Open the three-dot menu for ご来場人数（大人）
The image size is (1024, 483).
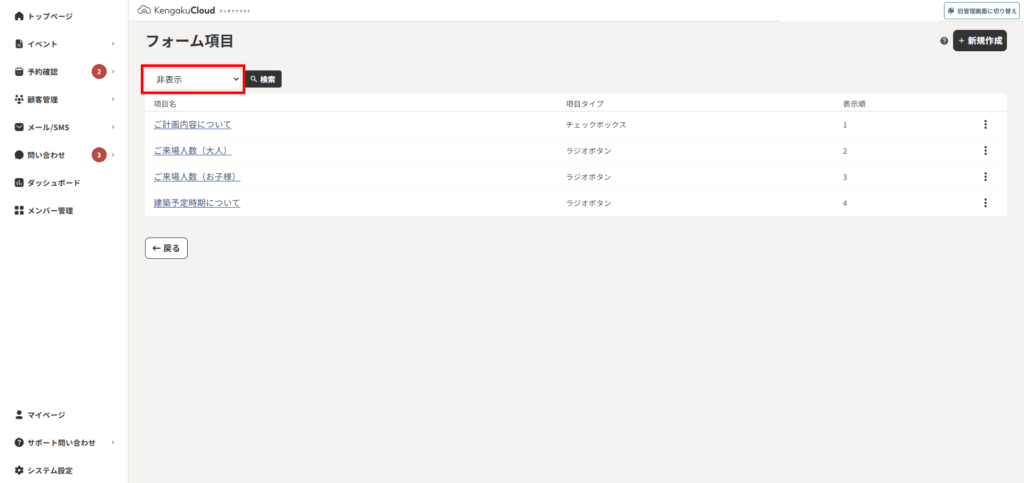click(985, 151)
